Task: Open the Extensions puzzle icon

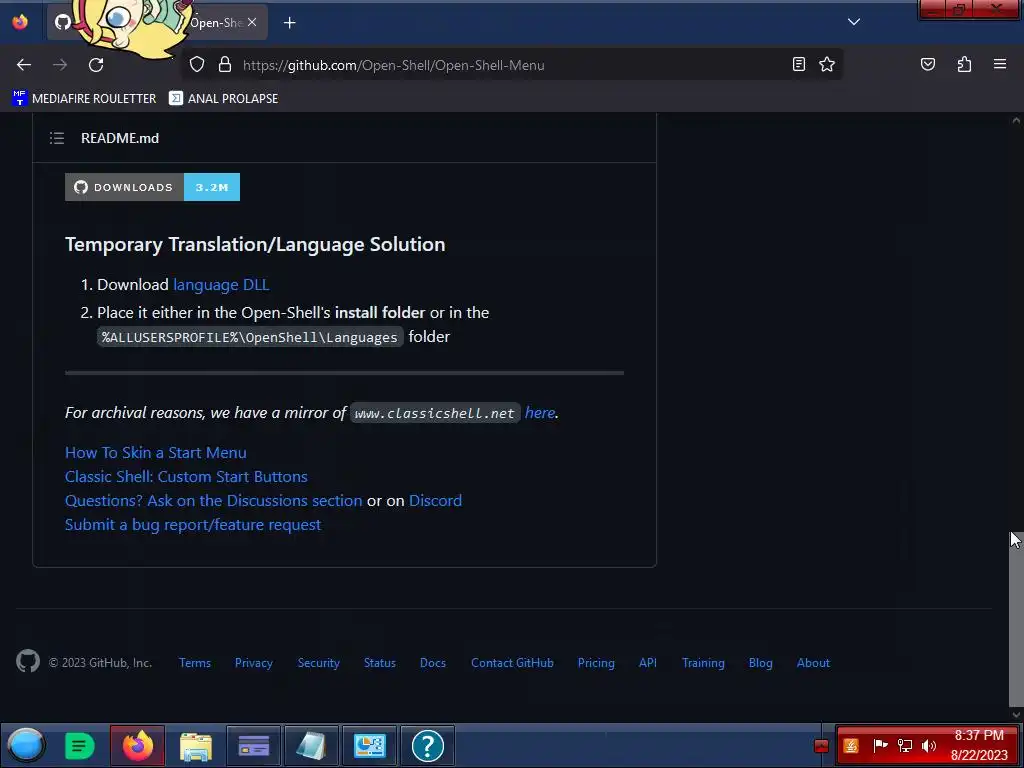Action: pyautogui.click(x=964, y=64)
